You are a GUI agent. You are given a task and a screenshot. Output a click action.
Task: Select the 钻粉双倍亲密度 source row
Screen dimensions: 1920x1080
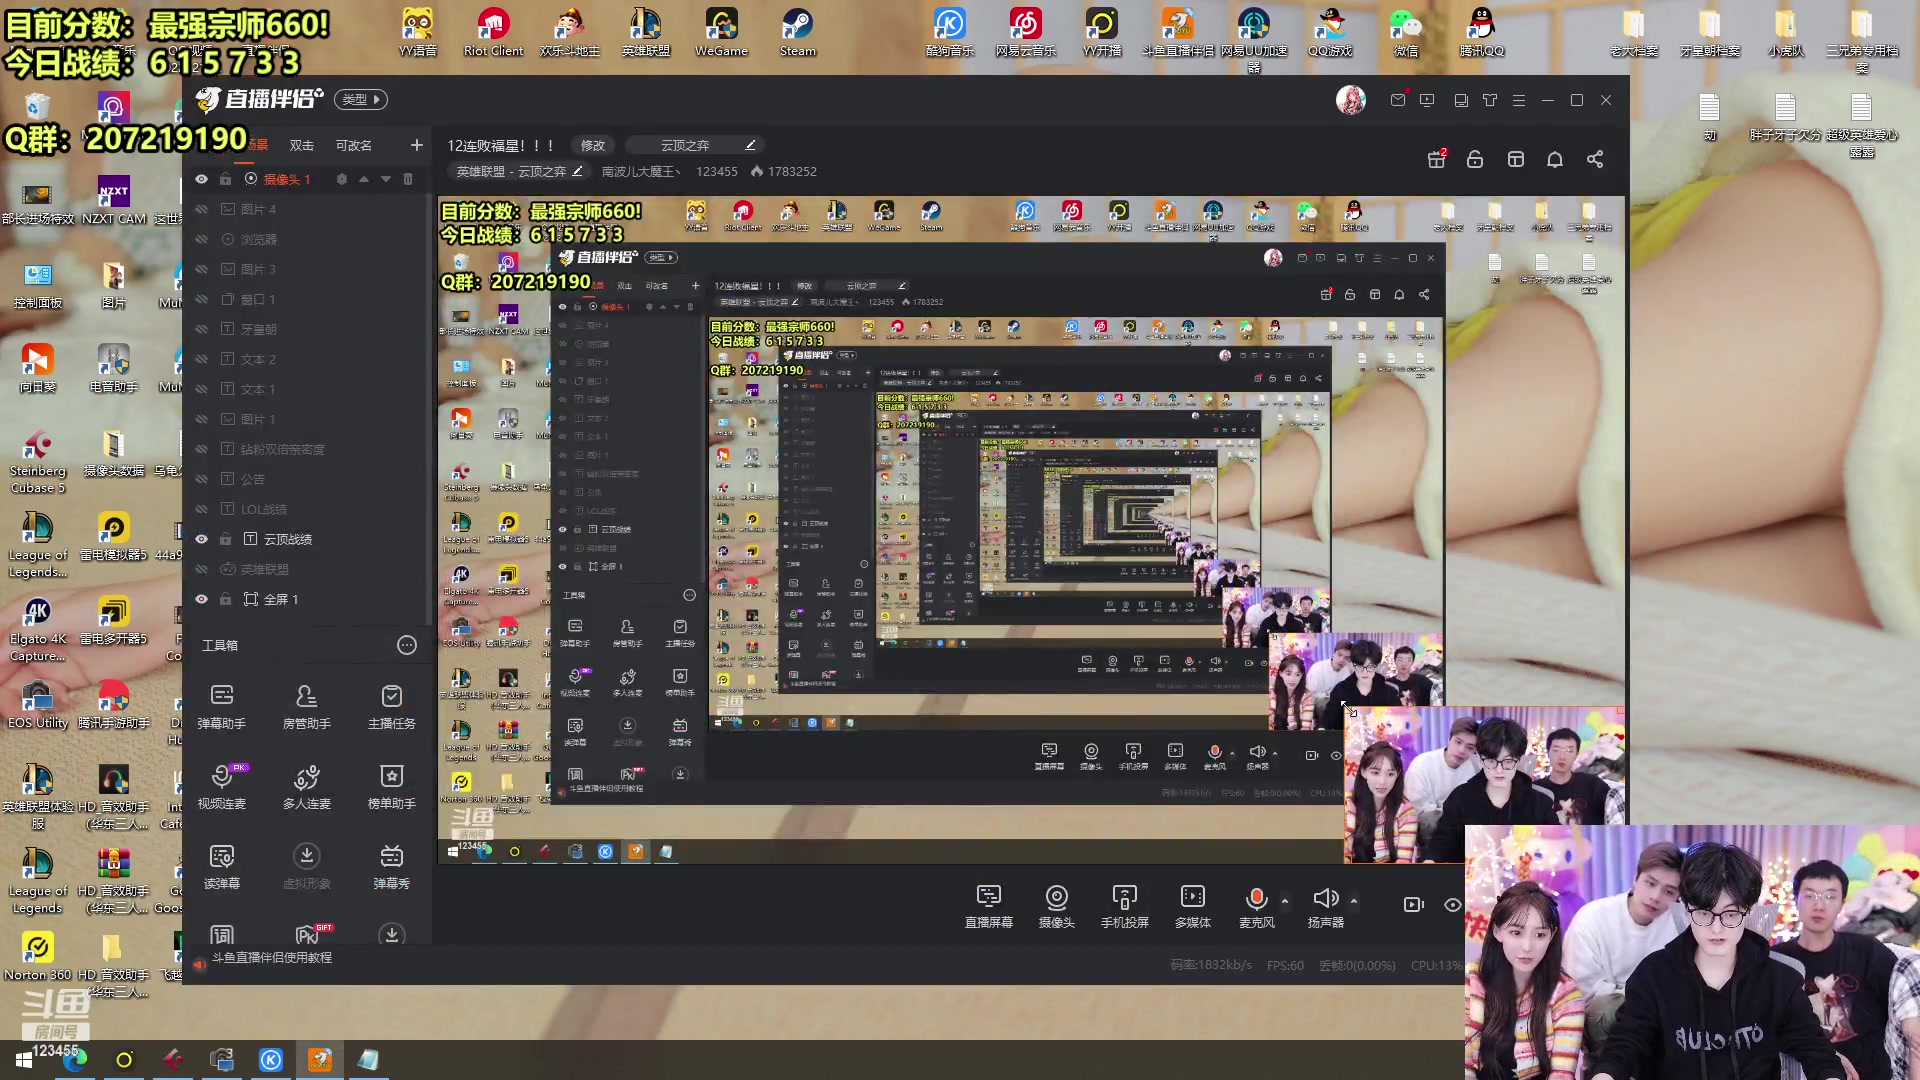pos(308,449)
